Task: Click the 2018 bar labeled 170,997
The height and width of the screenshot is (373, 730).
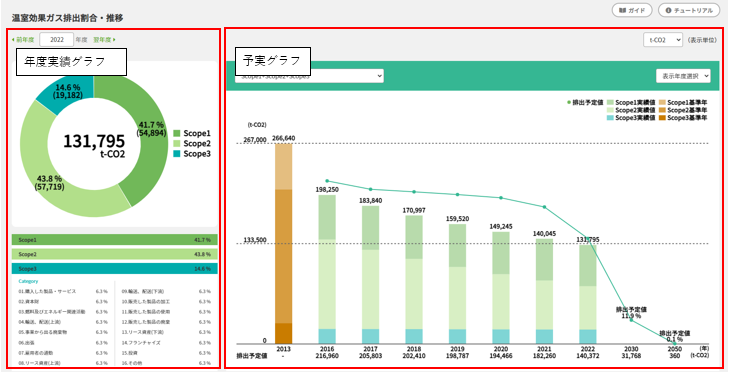Action: 414,279
